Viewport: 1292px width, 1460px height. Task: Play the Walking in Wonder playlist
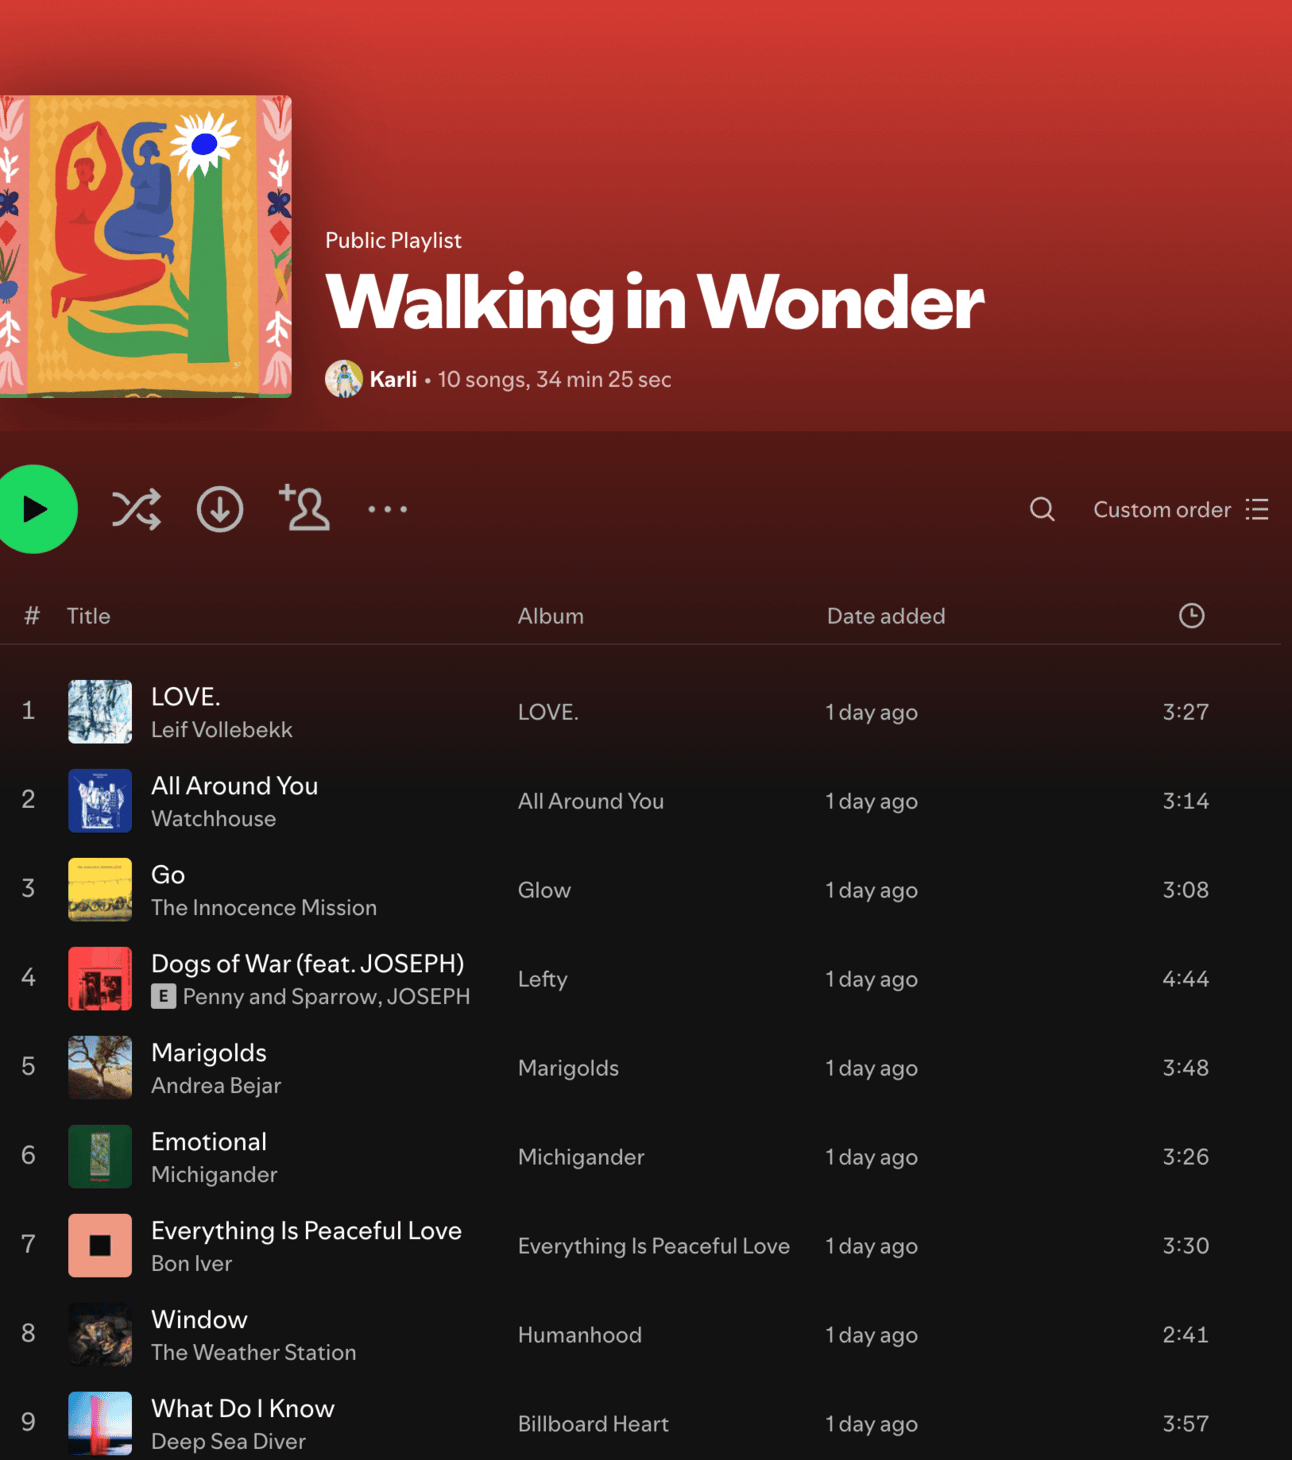[35, 509]
